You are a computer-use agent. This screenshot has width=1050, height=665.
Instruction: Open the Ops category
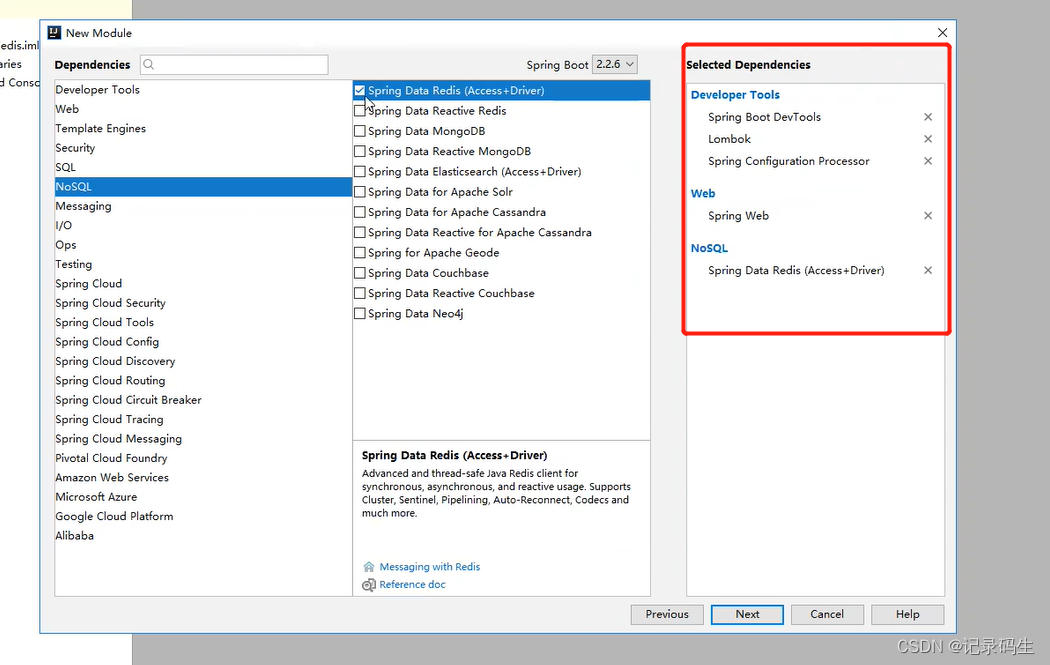(x=203, y=245)
